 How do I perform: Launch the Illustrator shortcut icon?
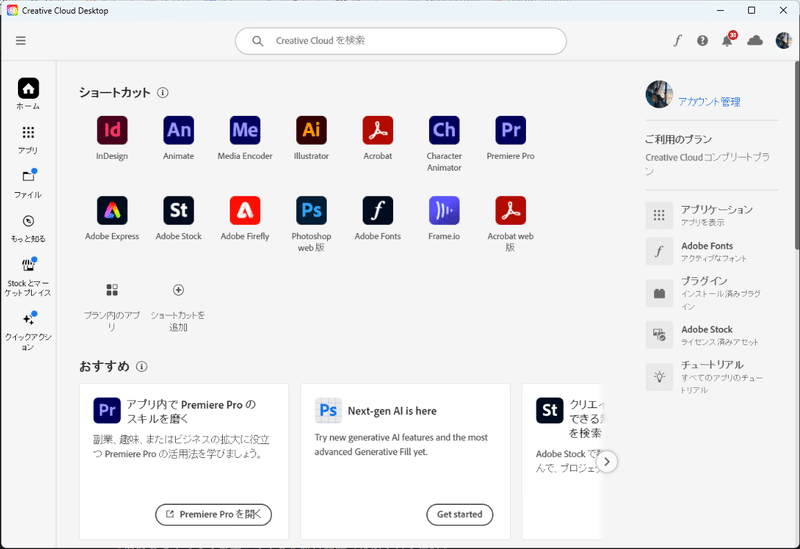point(311,130)
